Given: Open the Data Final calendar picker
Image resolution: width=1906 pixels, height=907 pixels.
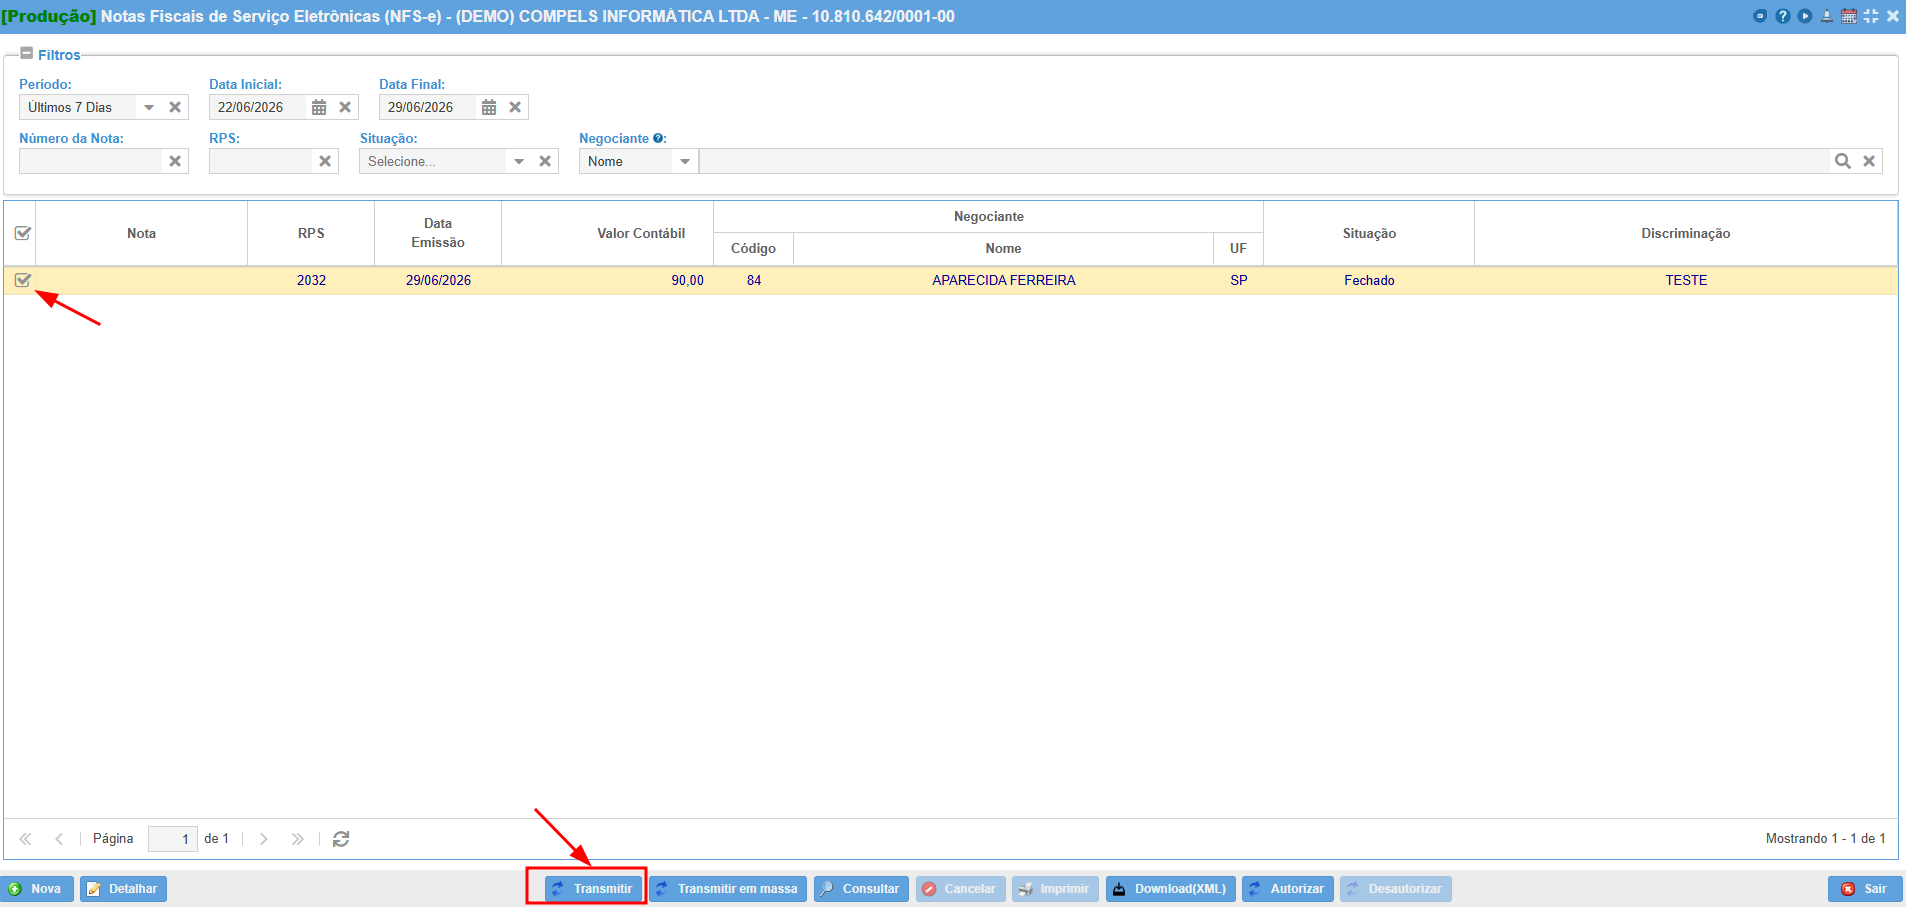Looking at the screenshot, I should 489,107.
